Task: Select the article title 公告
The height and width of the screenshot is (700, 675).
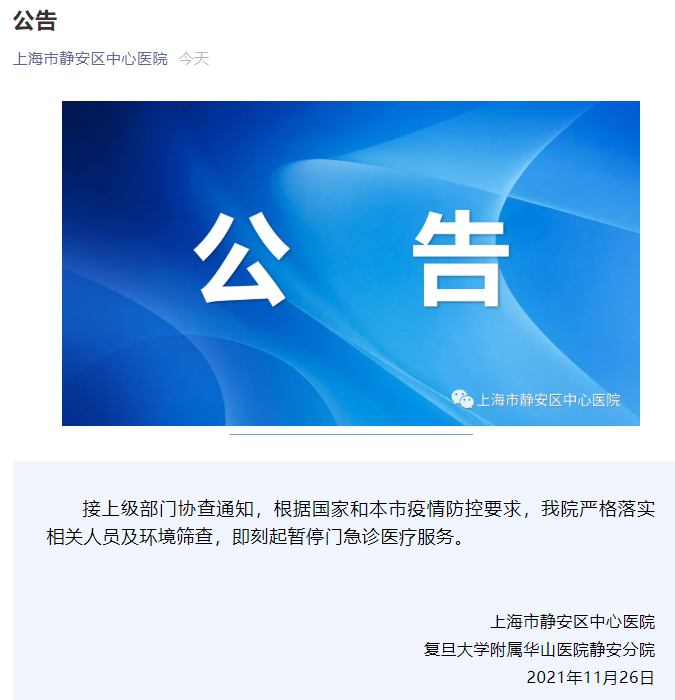Action: (35, 21)
